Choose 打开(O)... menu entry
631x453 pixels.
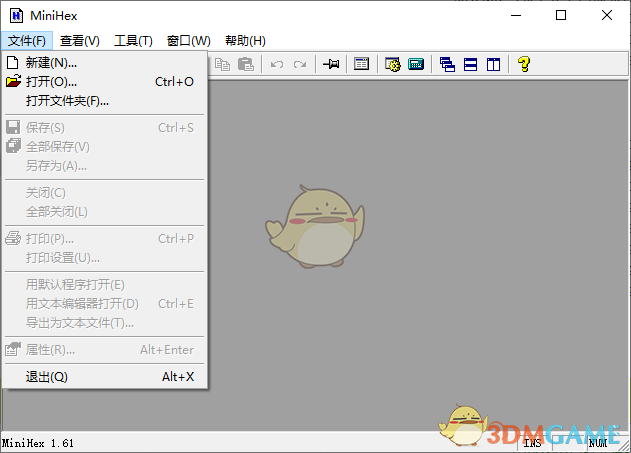(x=105, y=82)
